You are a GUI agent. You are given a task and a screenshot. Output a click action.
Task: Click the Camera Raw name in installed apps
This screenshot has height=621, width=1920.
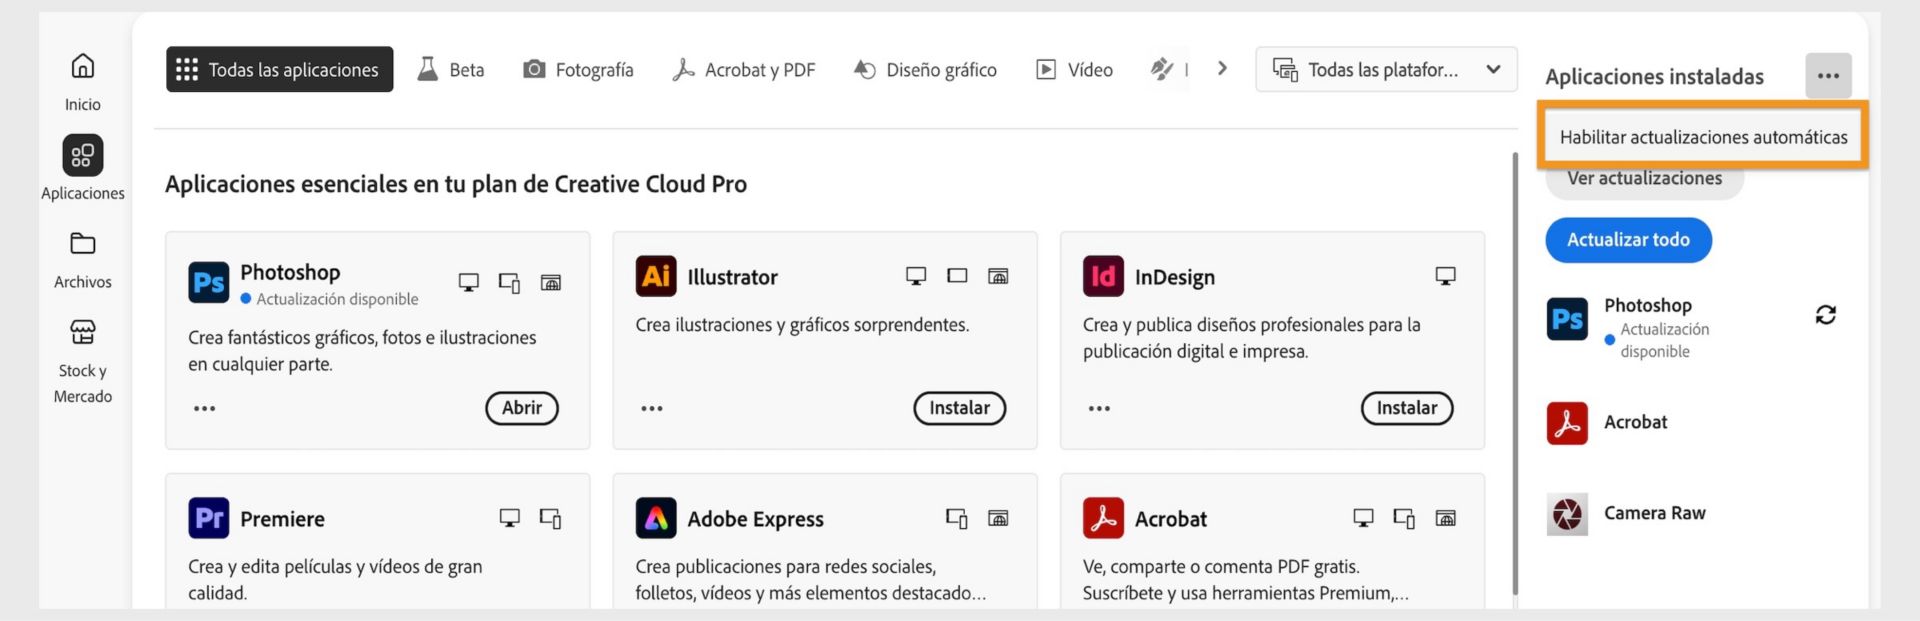tap(1654, 513)
